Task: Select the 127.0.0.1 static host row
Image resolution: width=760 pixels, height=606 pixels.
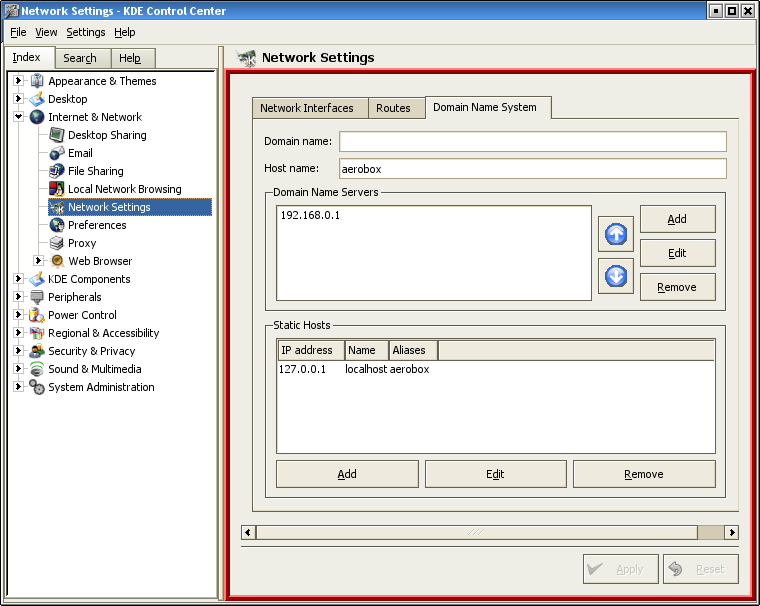Action: click(x=495, y=369)
